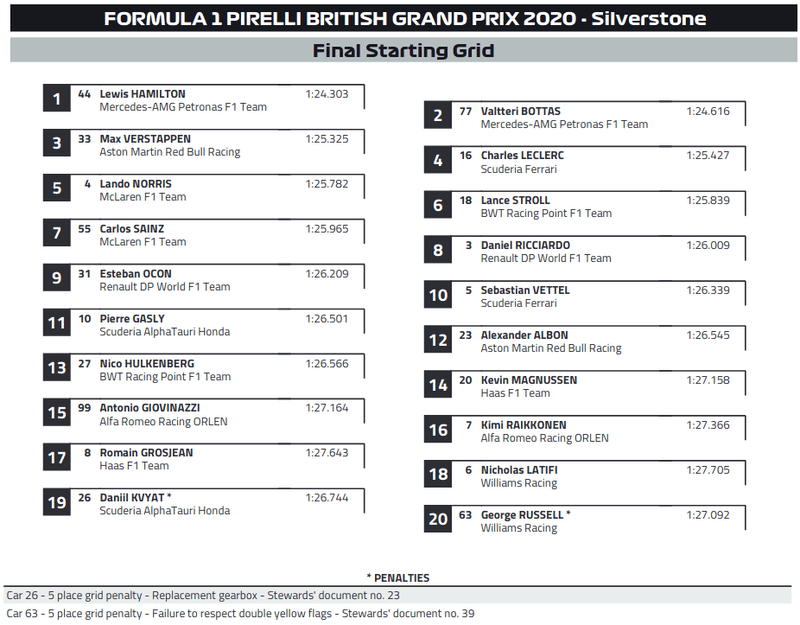Viewport: 800px width, 625px height.
Task: Select Lewis HAMILTON driver name
Action: (x=142, y=94)
